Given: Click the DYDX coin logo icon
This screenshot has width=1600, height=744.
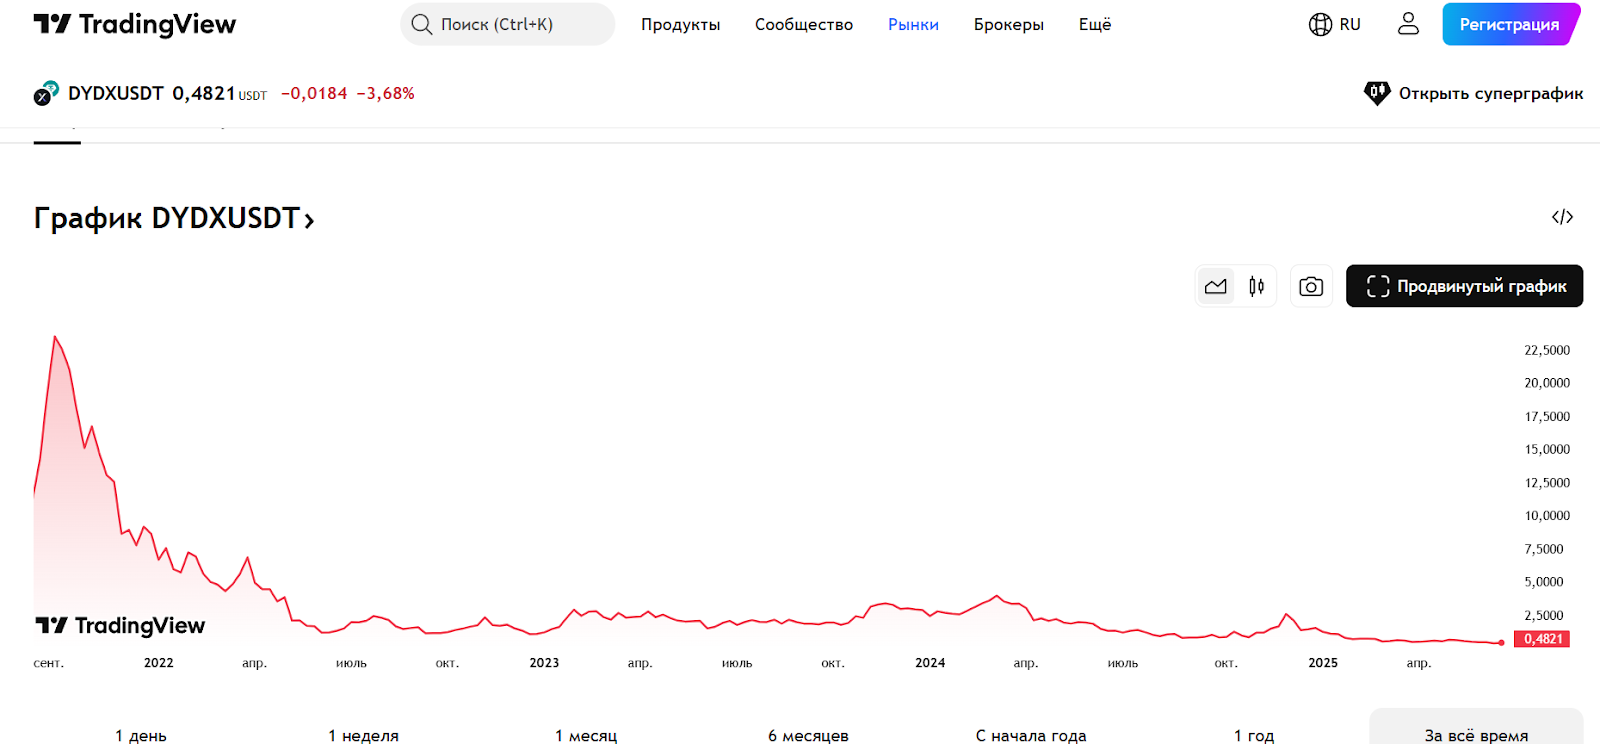Looking at the screenshot, I should coord(46,94).
